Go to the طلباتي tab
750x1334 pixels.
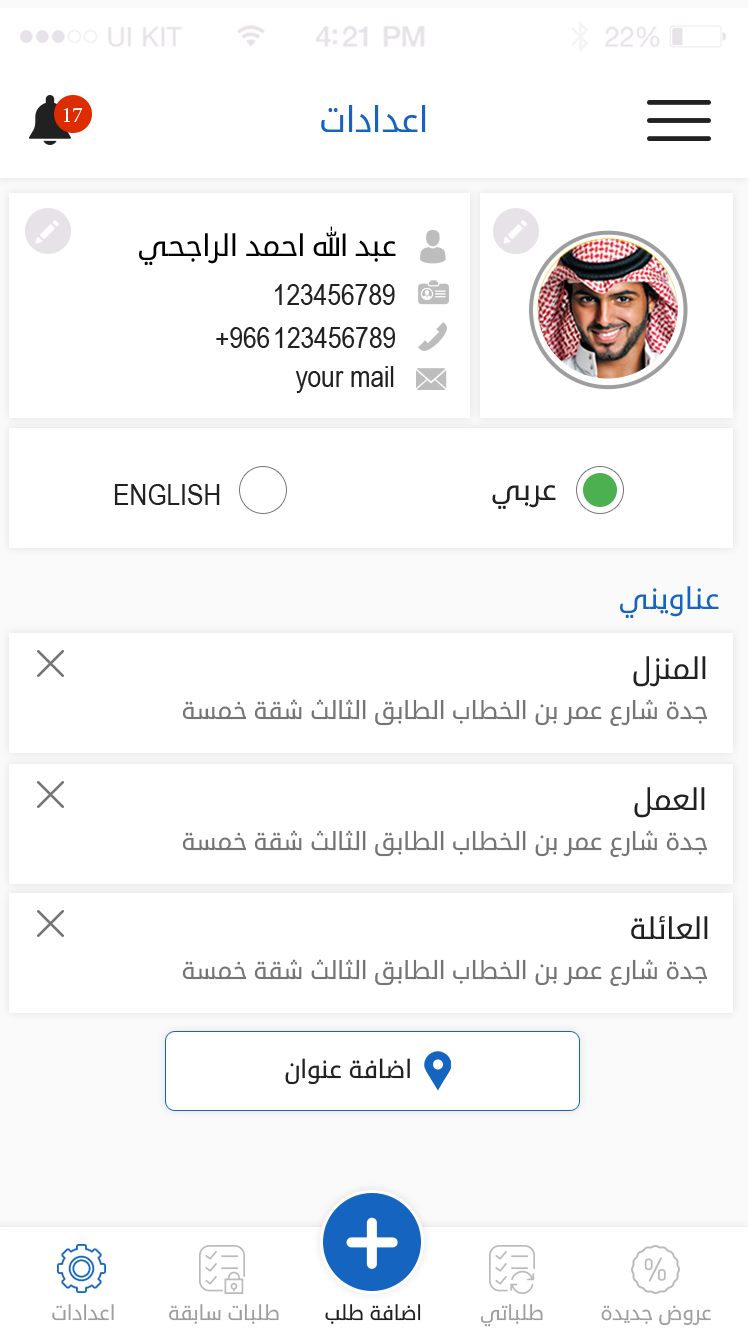pyautogui.click(x=512, y=1282)
